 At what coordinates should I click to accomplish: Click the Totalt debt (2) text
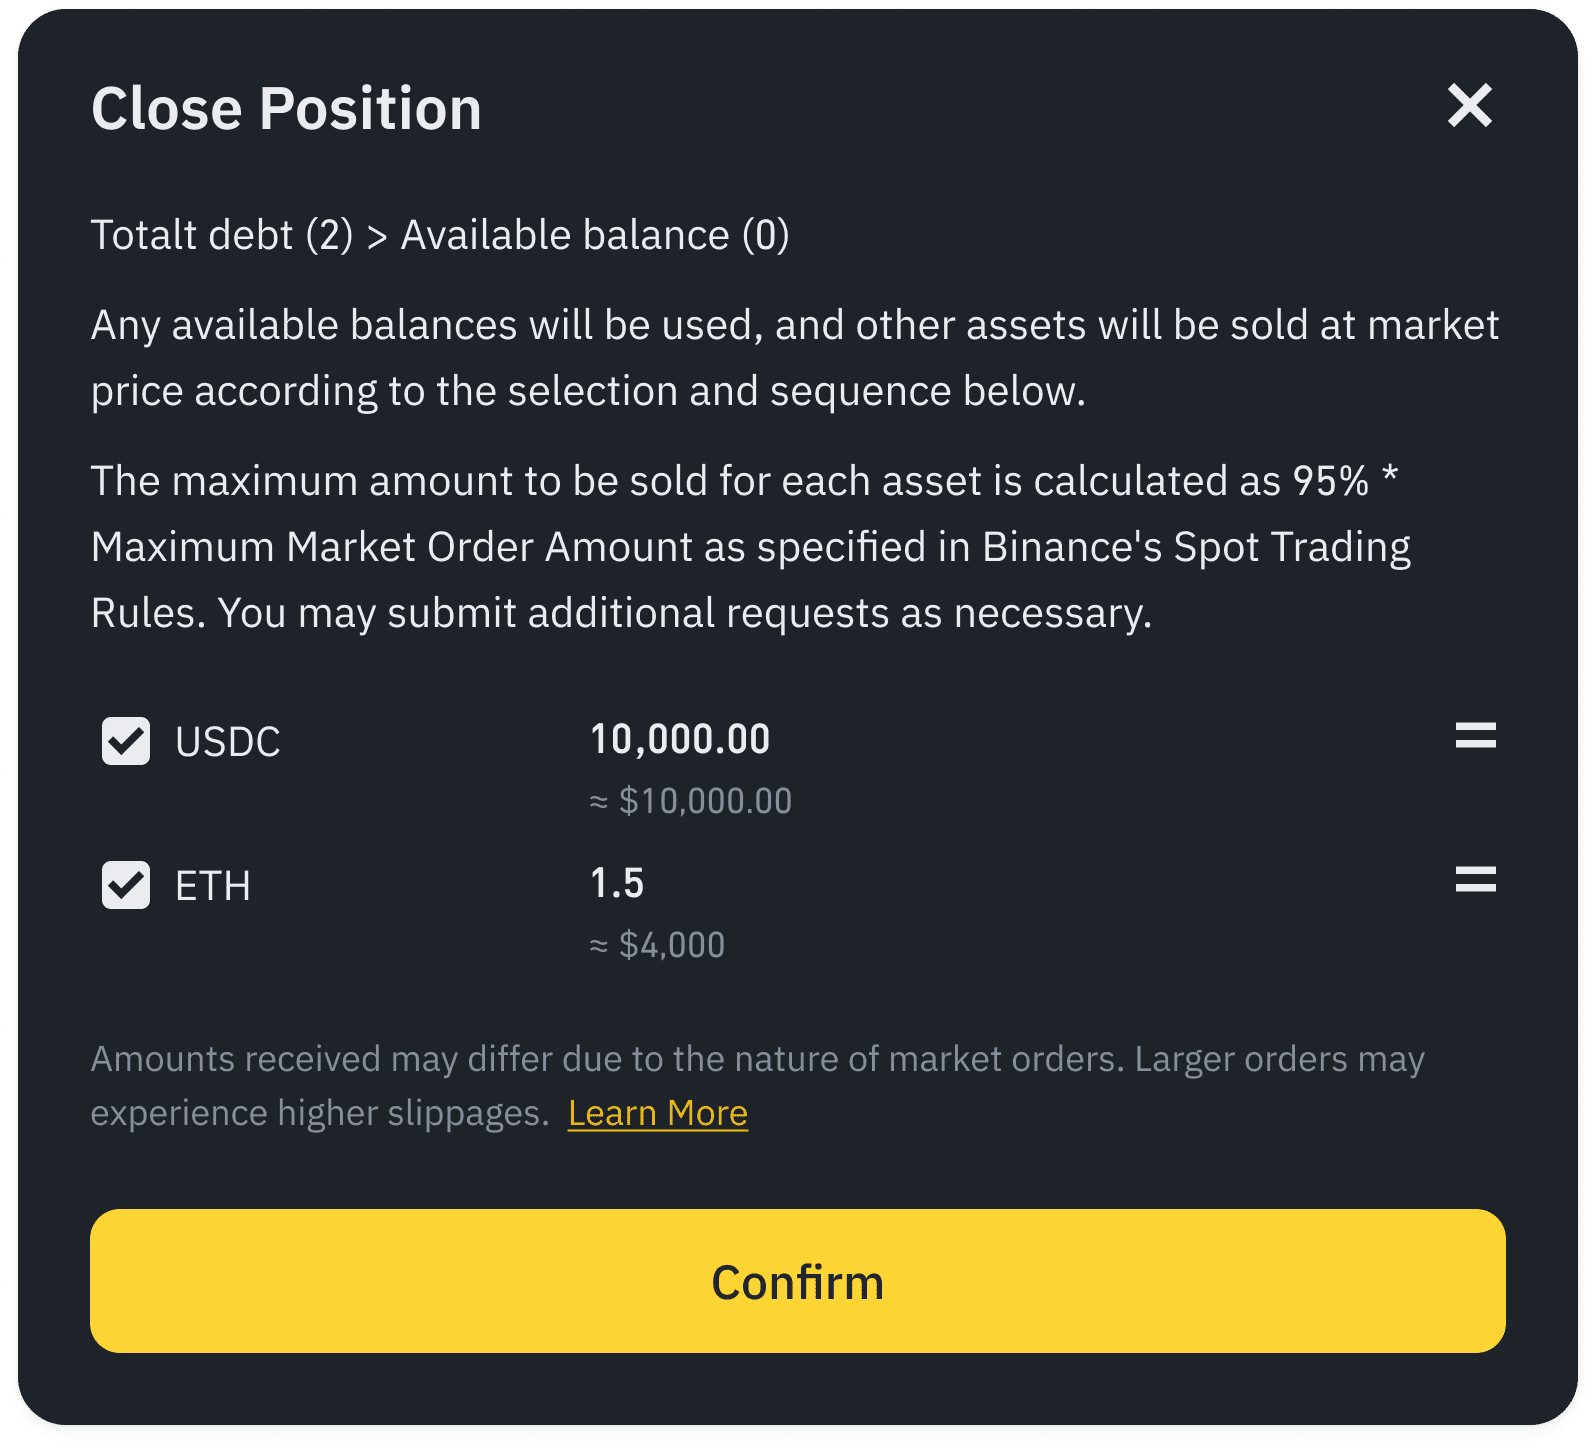click(x=222, y=235)
